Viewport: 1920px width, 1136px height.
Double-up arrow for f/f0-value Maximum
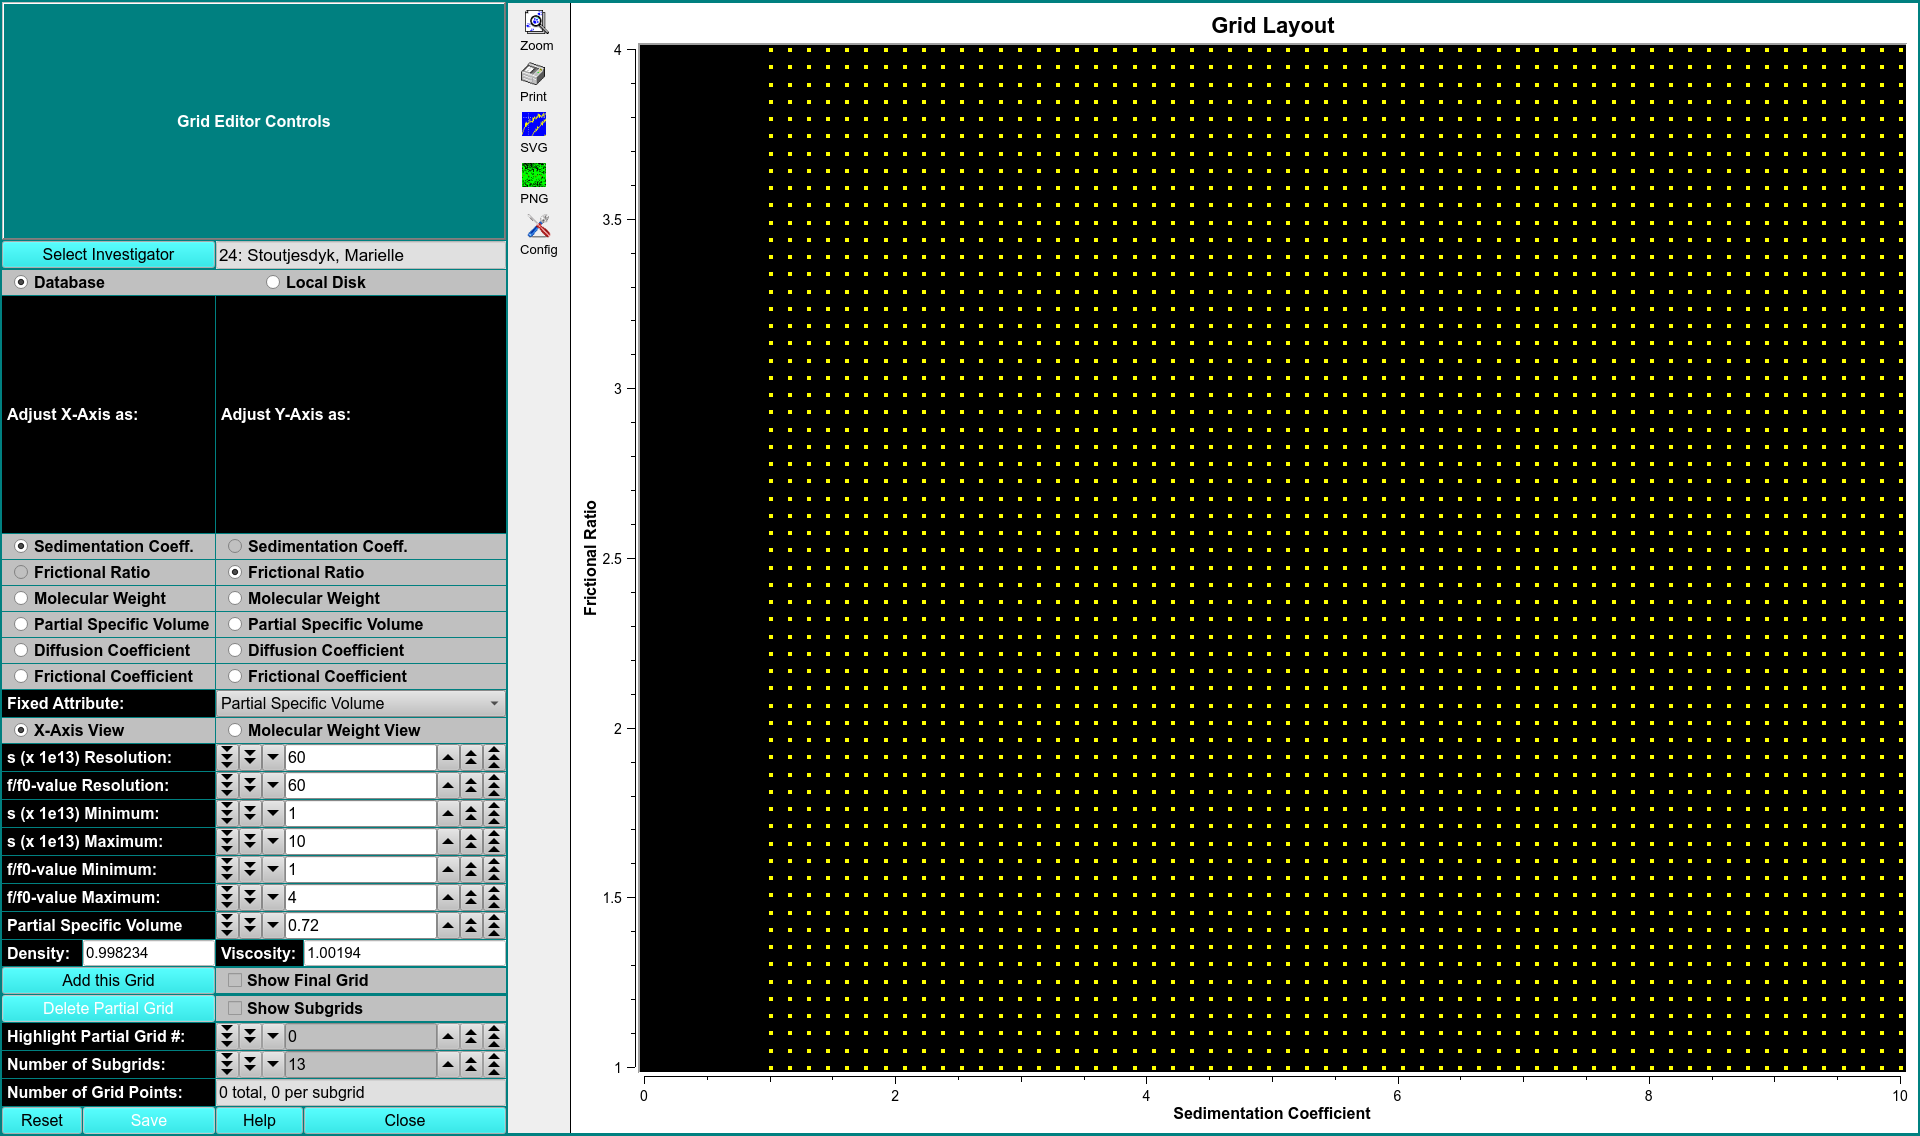471,897
